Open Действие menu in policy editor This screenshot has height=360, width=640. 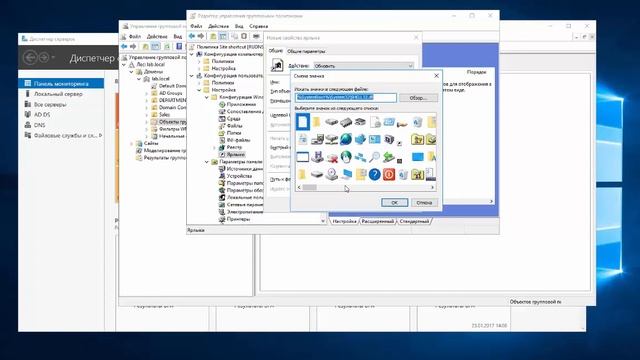(x=218, y=26)
